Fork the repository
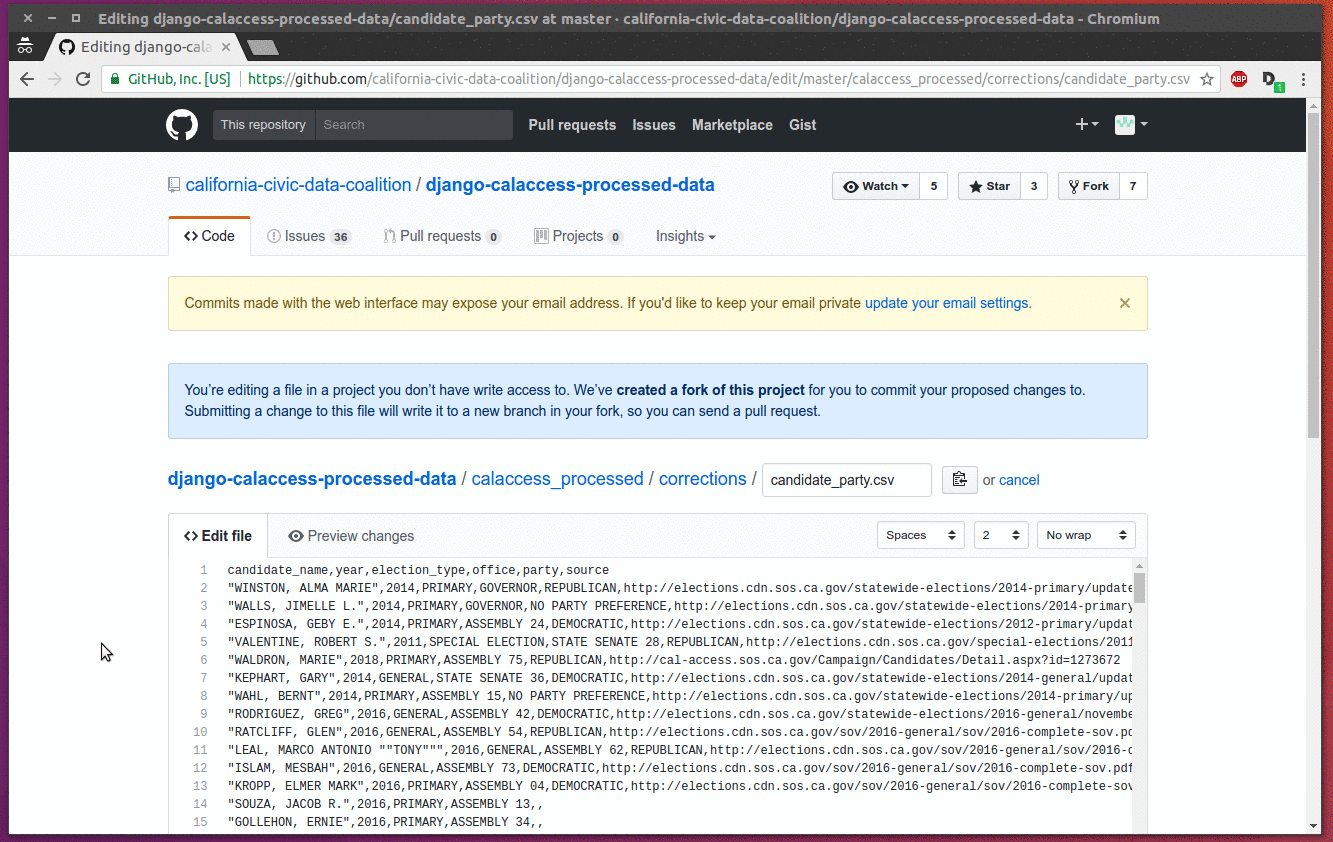This screenshot has height=842, width=1333. (x=1087, y=186)
